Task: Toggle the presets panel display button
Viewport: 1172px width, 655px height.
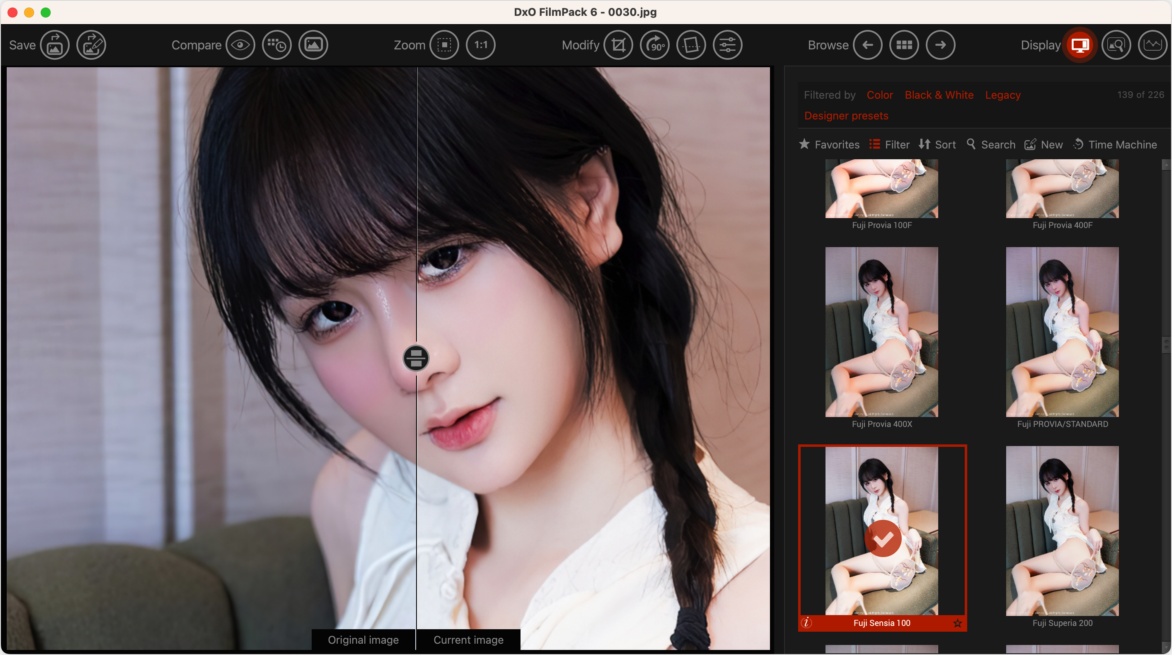Action: click(1079, 45)
